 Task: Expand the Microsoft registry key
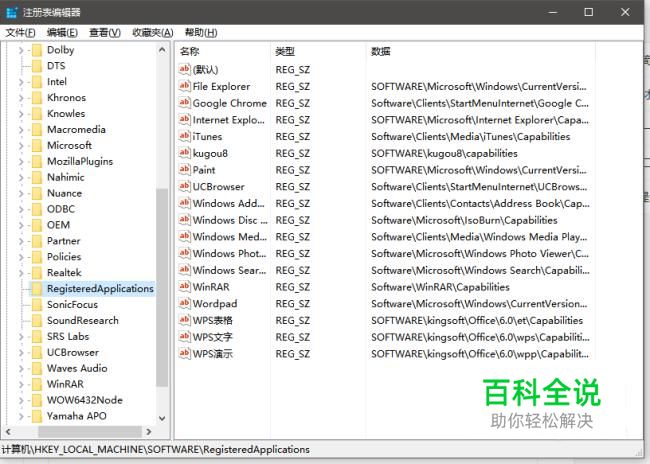(x=21, y=146)
